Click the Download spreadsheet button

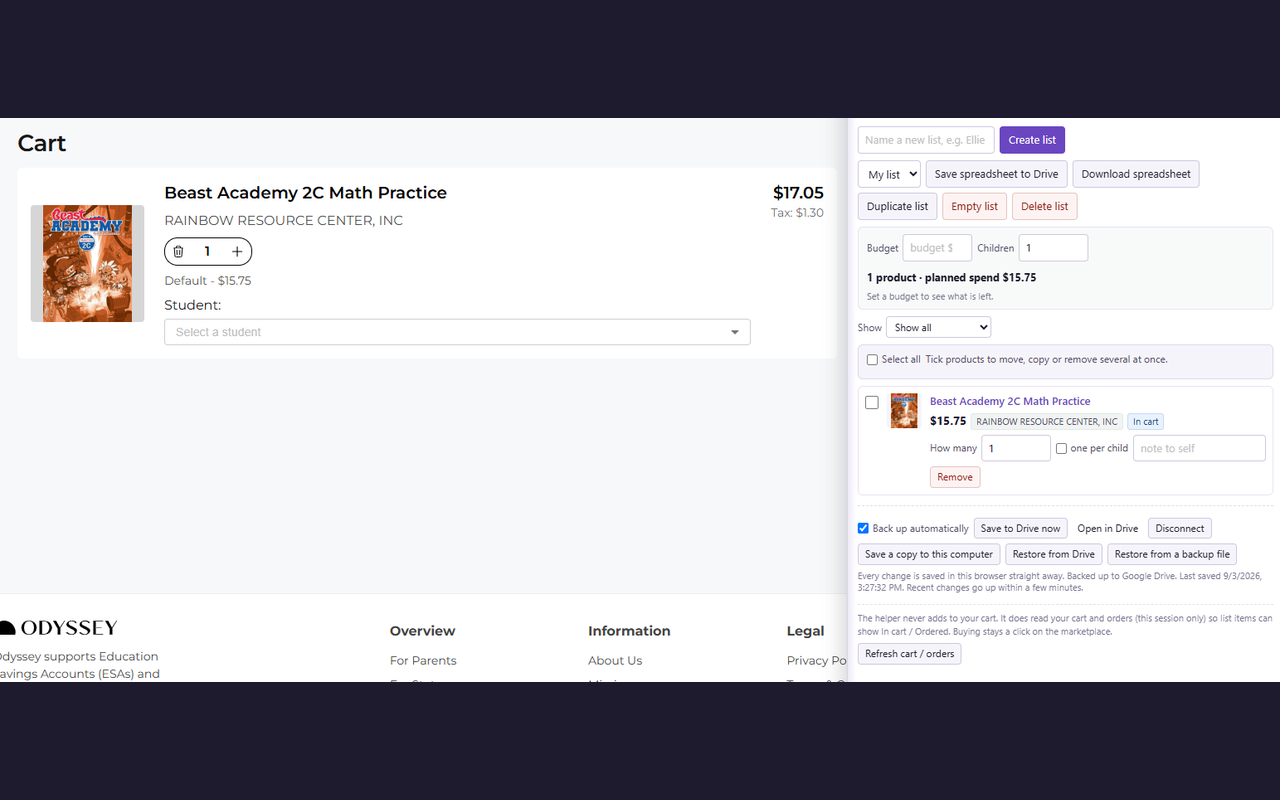point(1136,174)
